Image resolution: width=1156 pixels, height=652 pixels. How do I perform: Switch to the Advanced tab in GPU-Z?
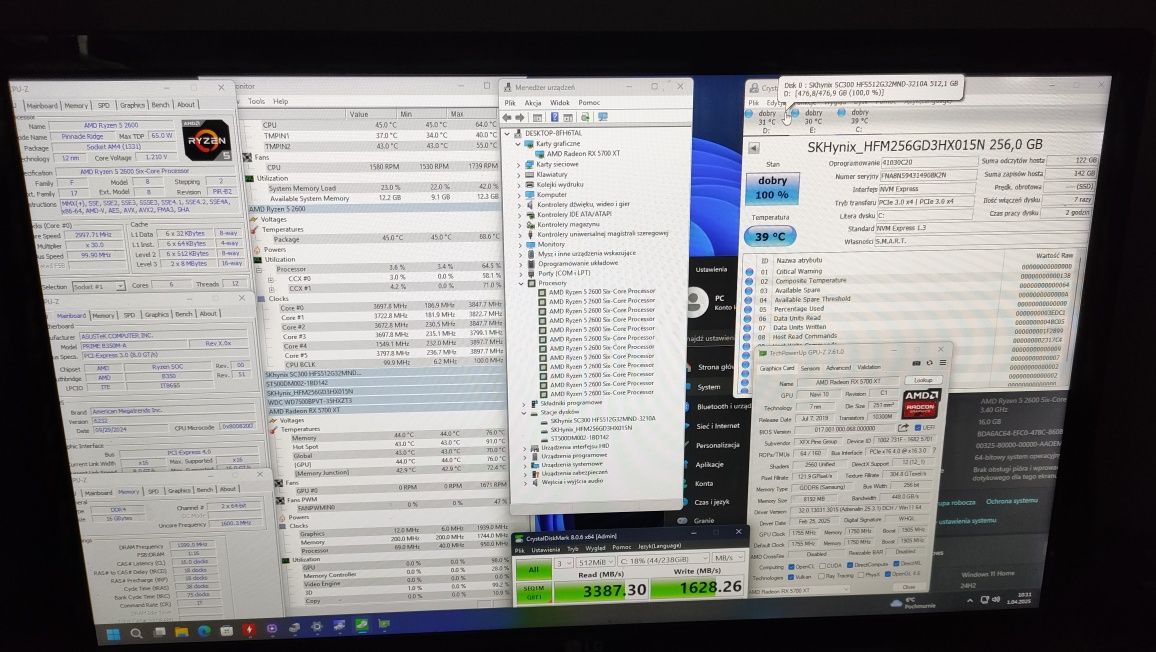[x=838, y=367]
